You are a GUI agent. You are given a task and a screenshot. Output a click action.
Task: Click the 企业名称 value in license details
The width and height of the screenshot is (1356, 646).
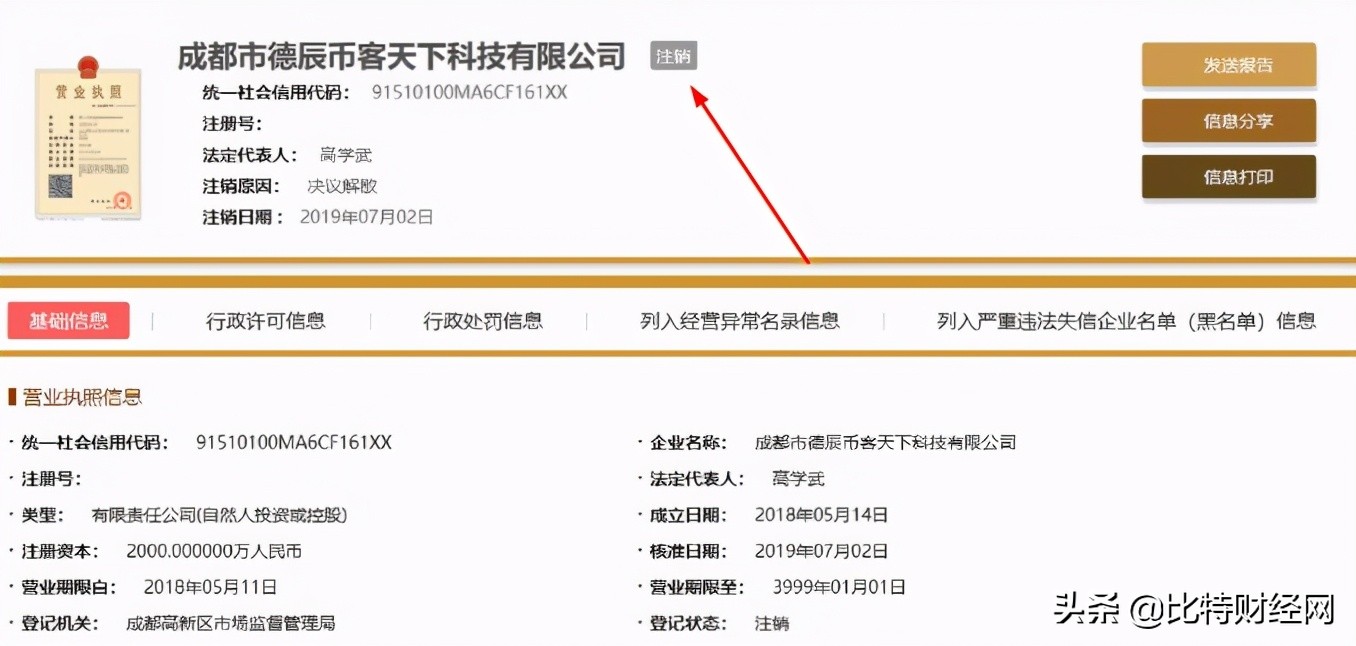click(886, 442)
